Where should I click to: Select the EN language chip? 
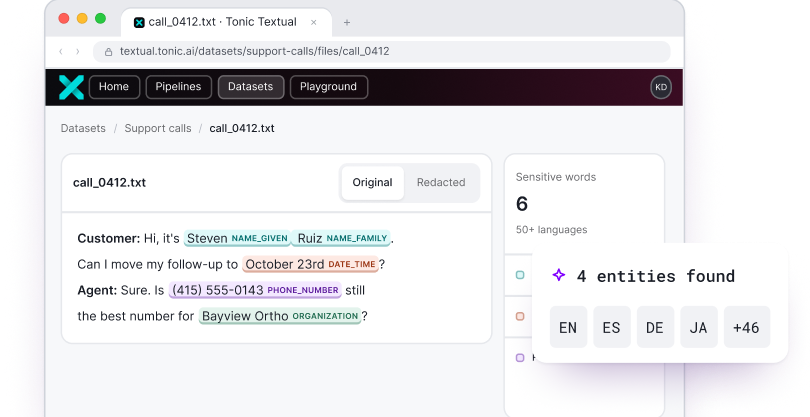point(568,327)
